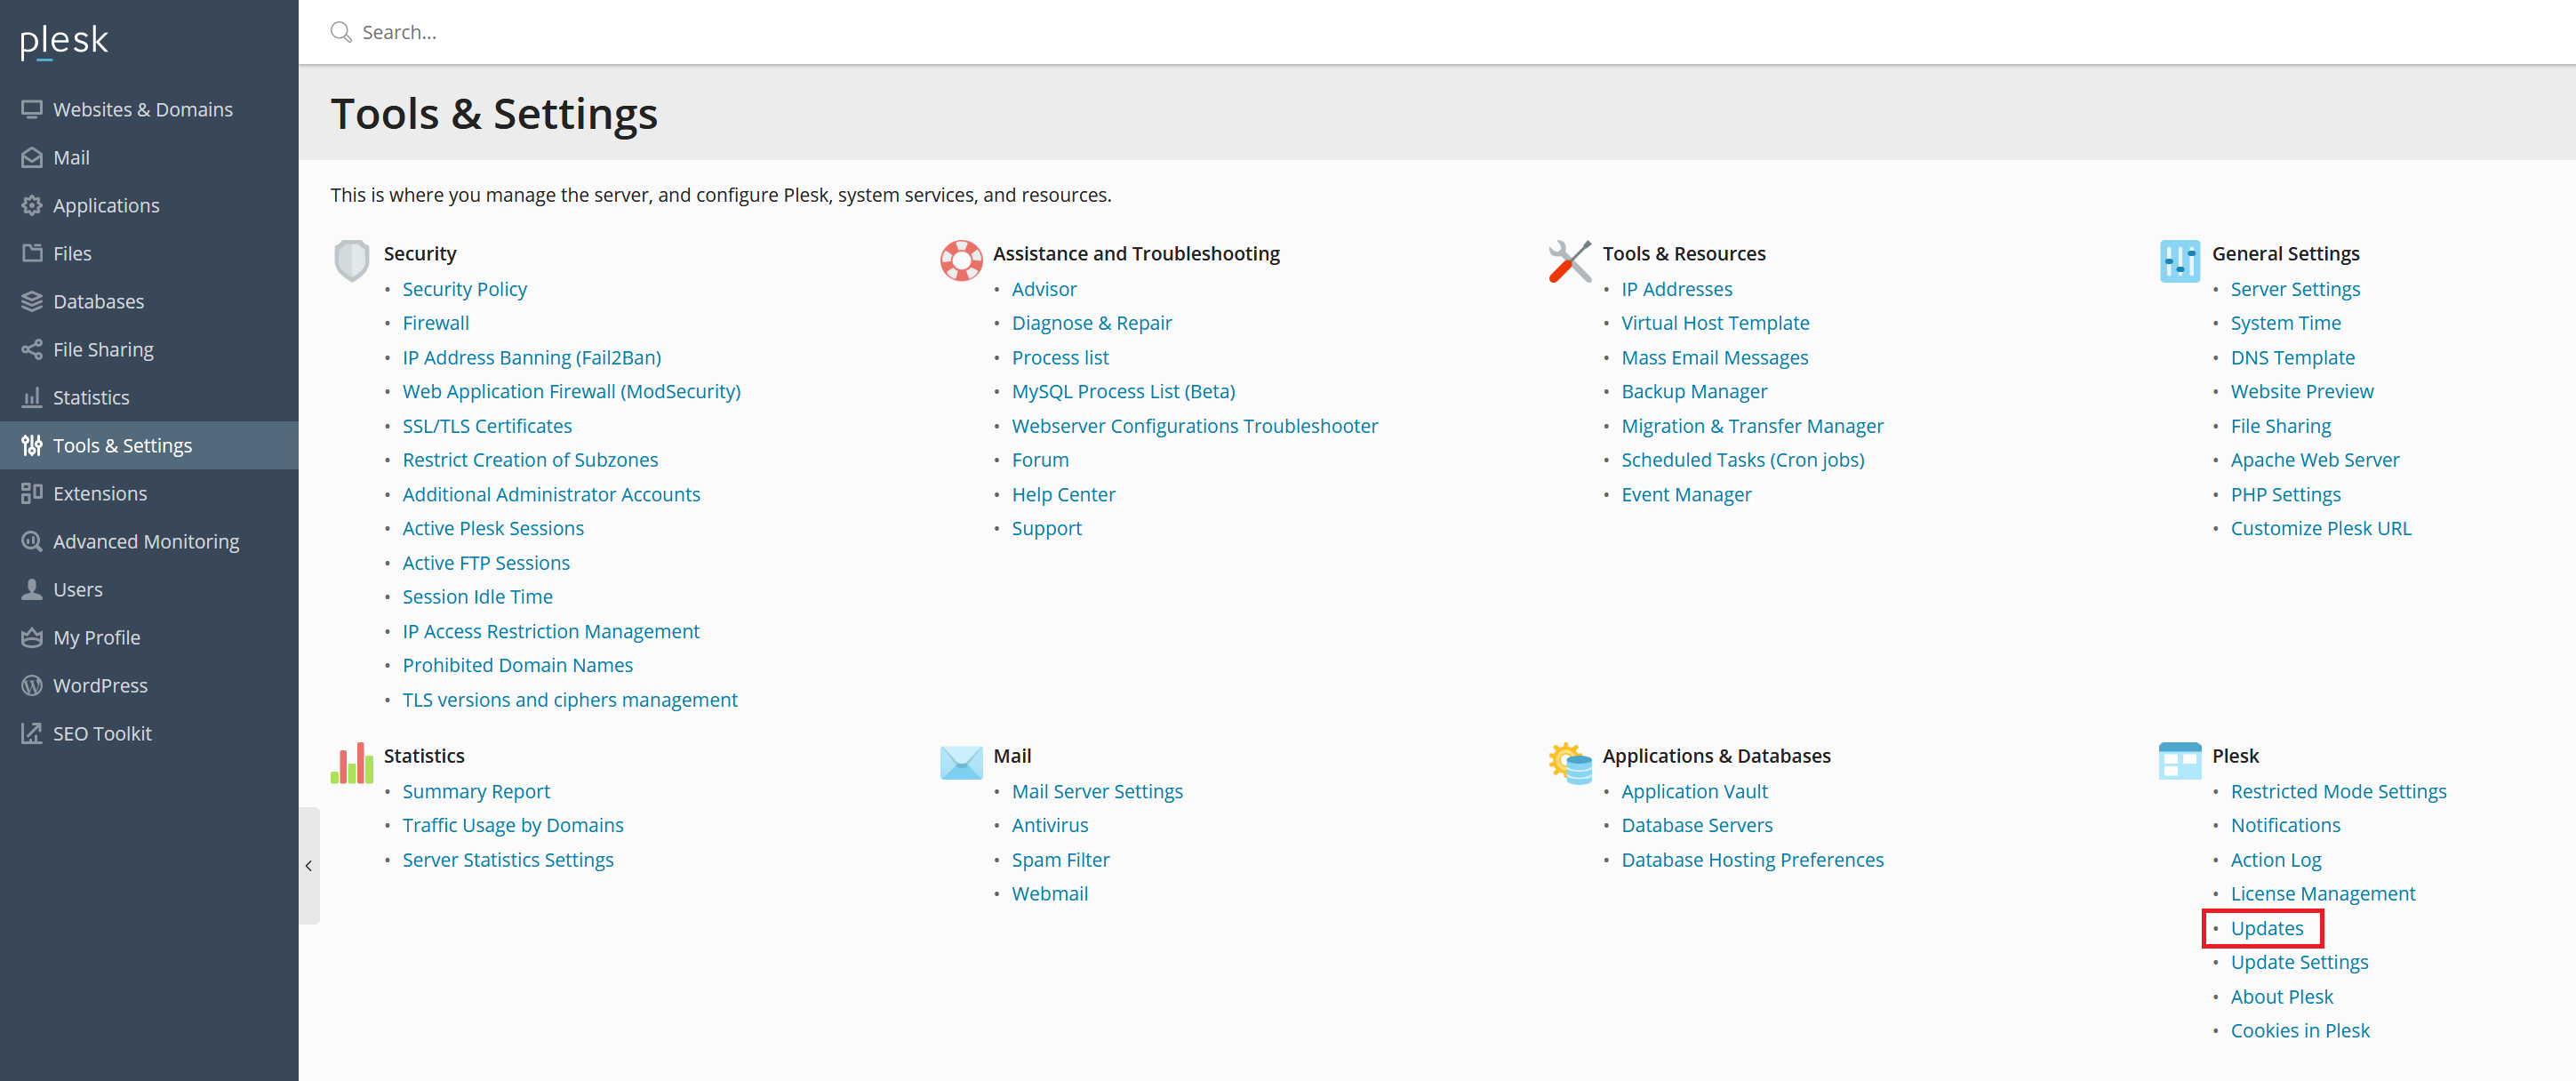
Task: Open Apache Web Server link
Action: (x=2314, y=460)
